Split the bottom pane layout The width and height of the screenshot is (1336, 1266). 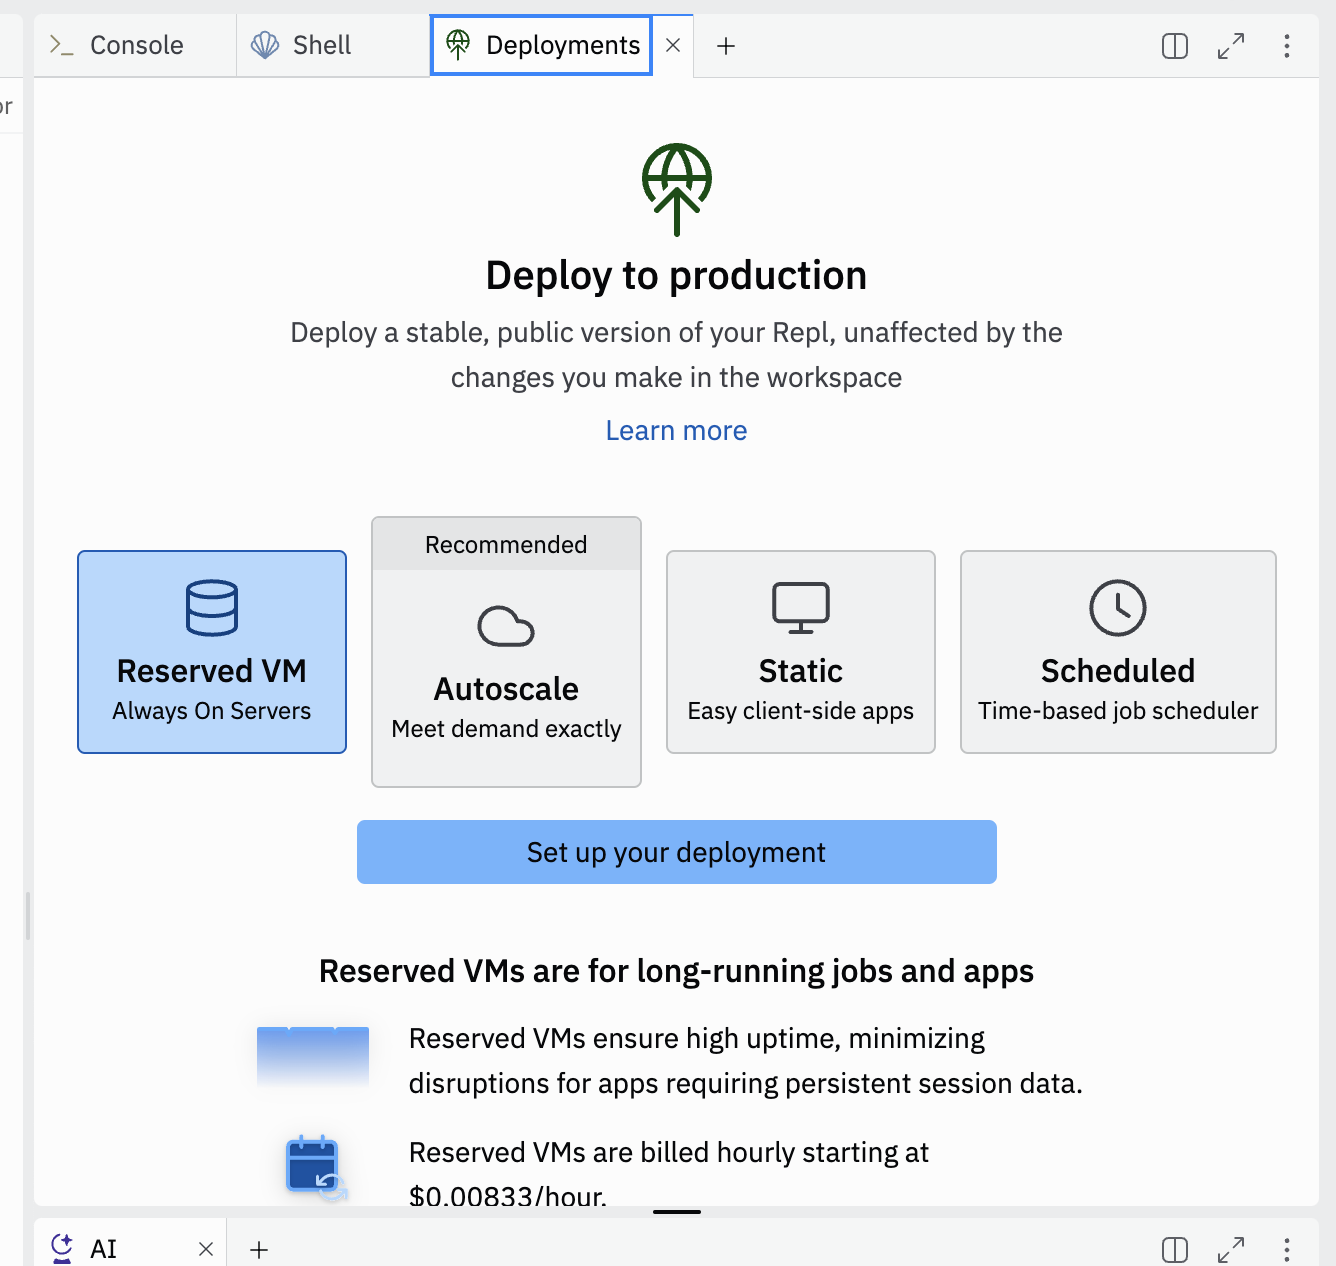click(x=1175, y=1249)
